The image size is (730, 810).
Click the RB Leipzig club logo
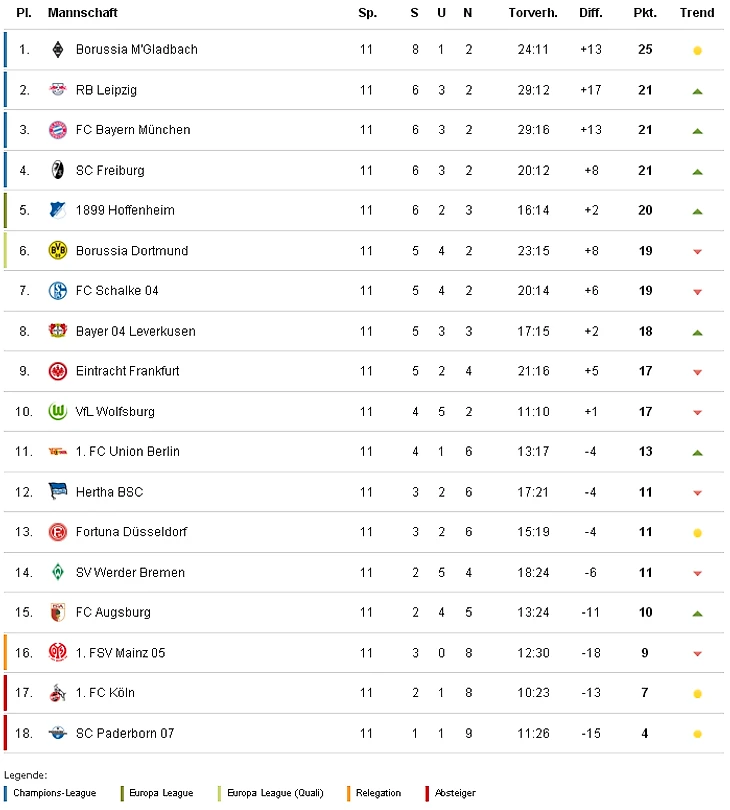pos(57,90)
